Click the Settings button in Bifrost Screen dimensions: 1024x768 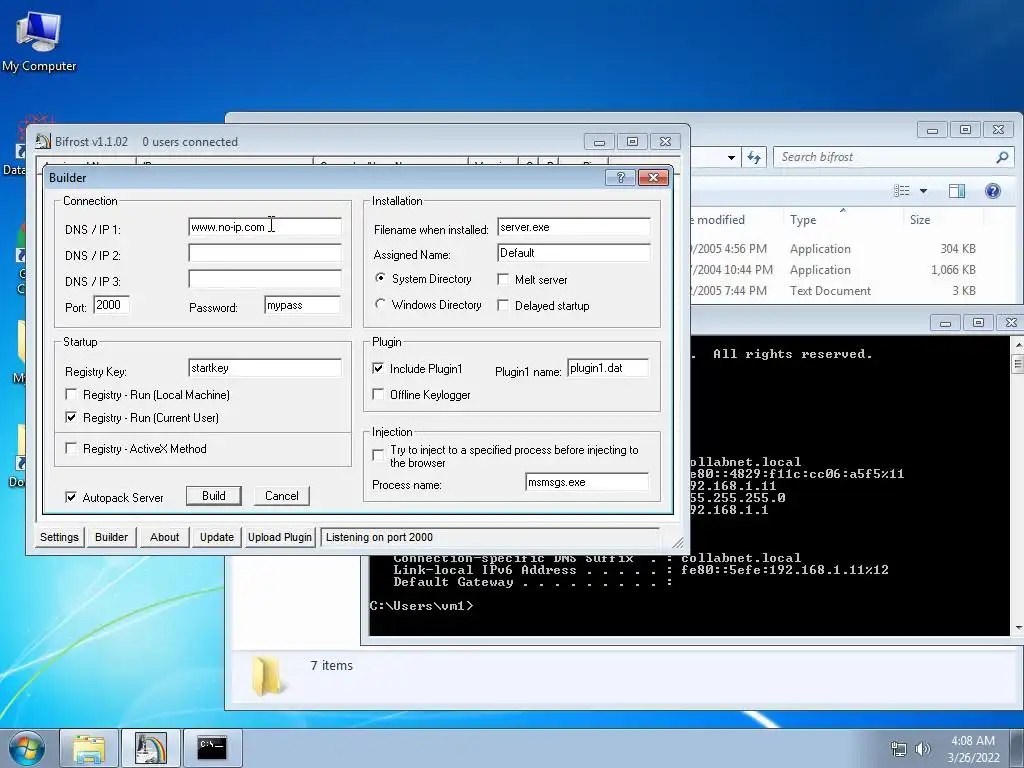[59, 537]
